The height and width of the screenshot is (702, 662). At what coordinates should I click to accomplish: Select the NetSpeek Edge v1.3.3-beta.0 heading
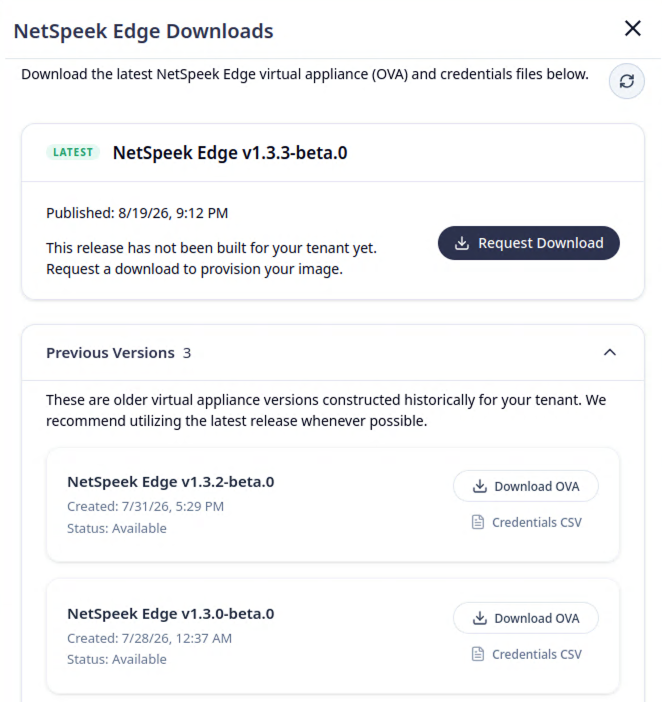(230, 153)
